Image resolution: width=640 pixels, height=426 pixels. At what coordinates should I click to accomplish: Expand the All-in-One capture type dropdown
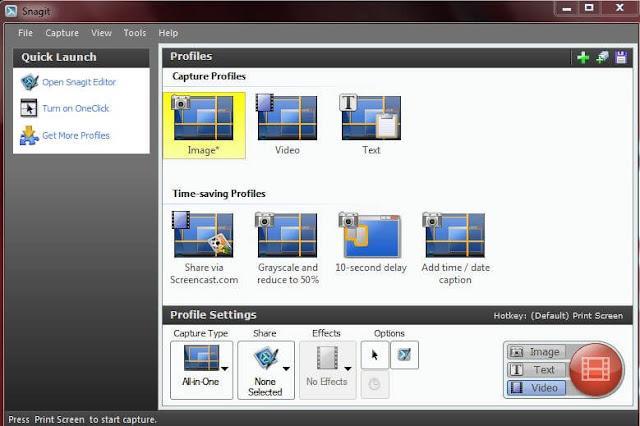(225, 368)
